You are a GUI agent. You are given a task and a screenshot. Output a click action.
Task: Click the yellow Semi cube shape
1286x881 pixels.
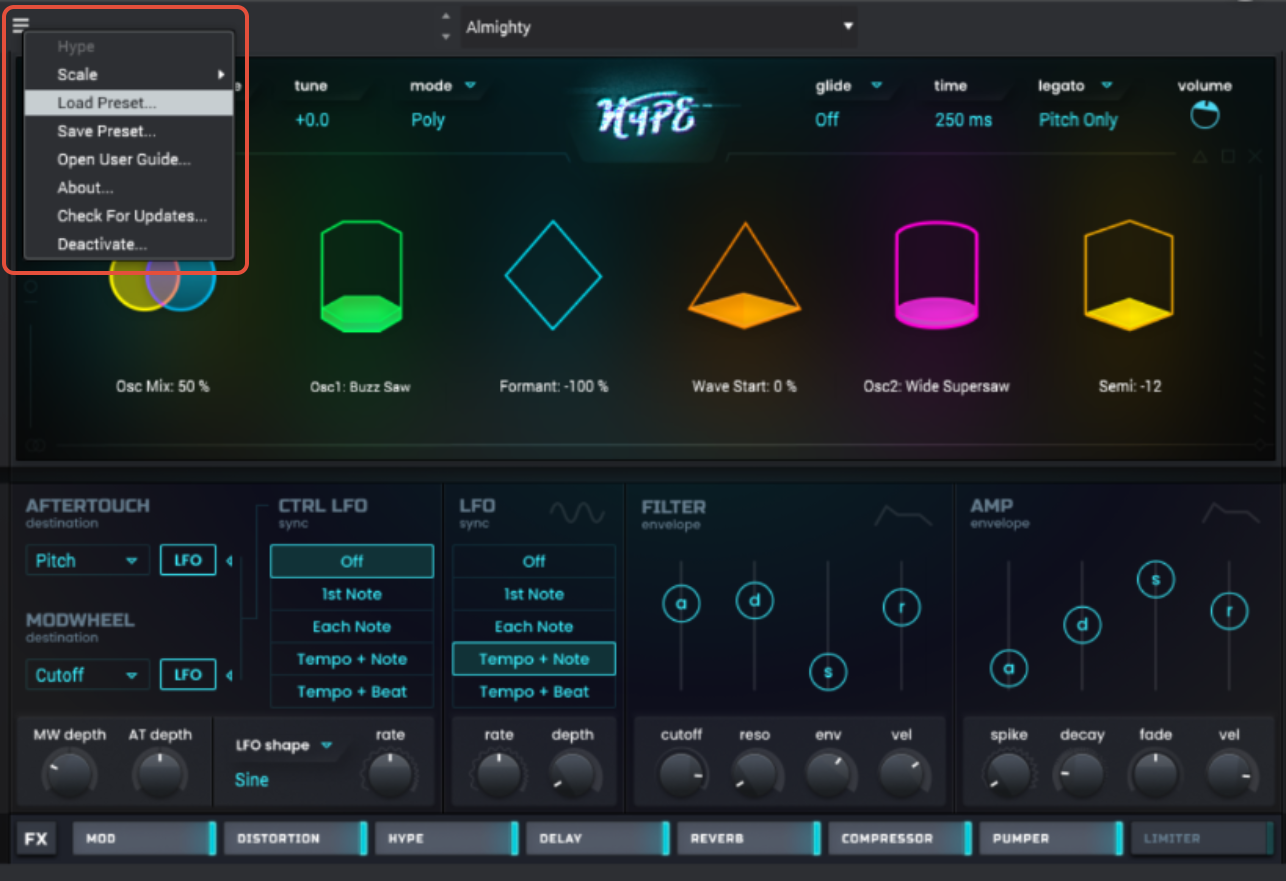[x=1129, y=276]
